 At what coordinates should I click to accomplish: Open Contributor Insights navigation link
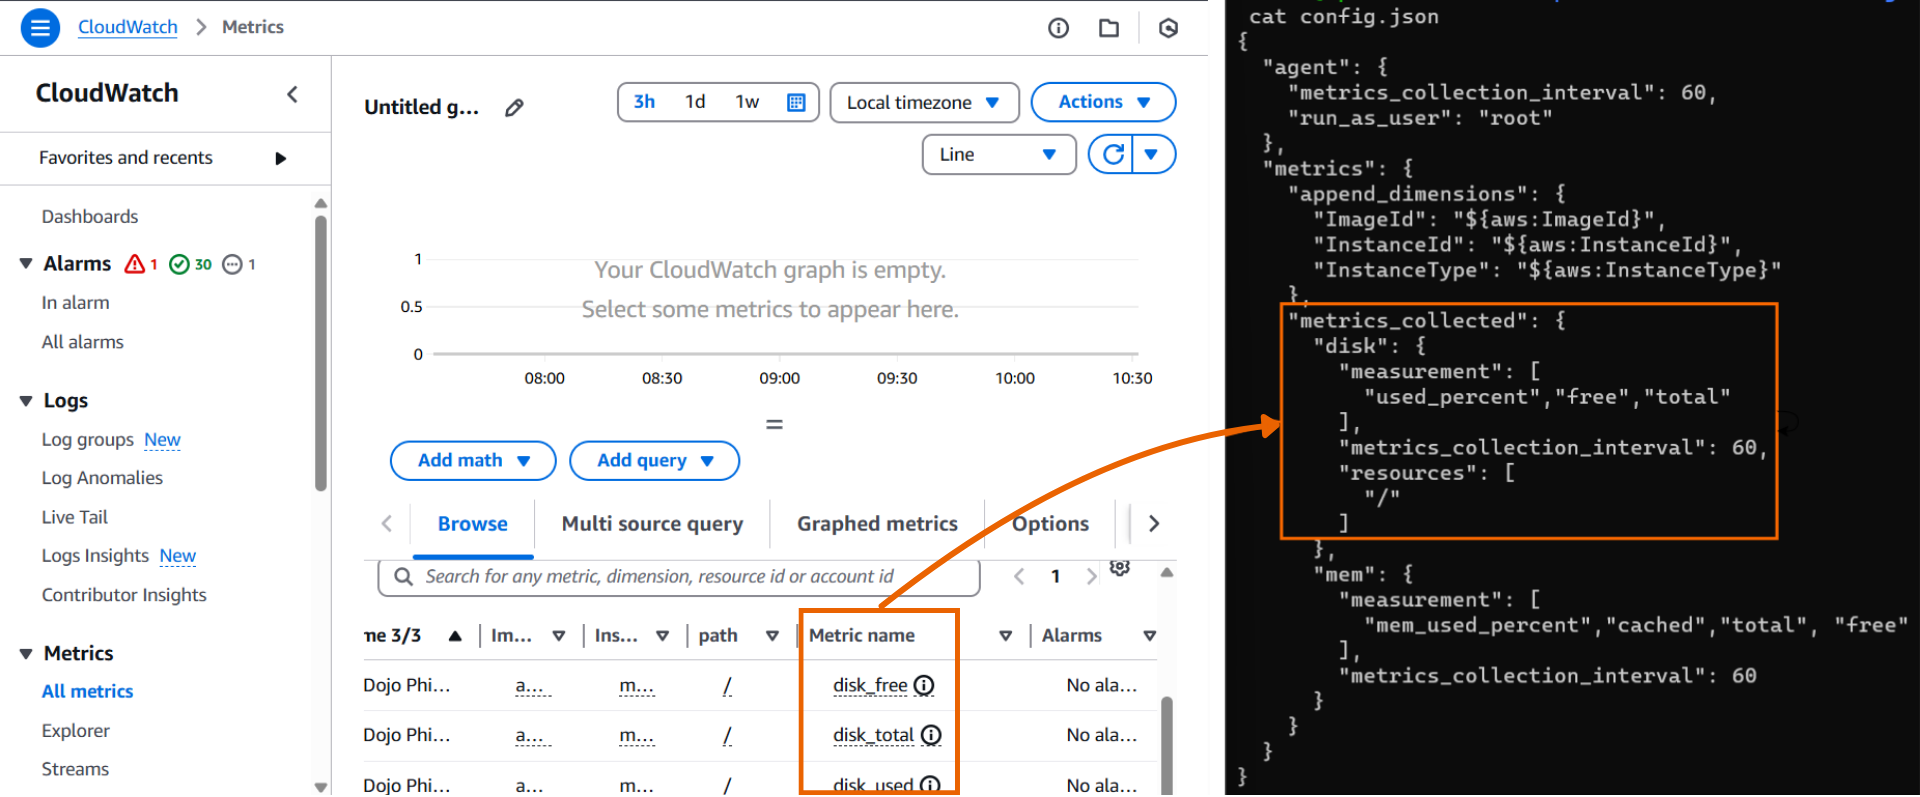[x=124, y=595]
